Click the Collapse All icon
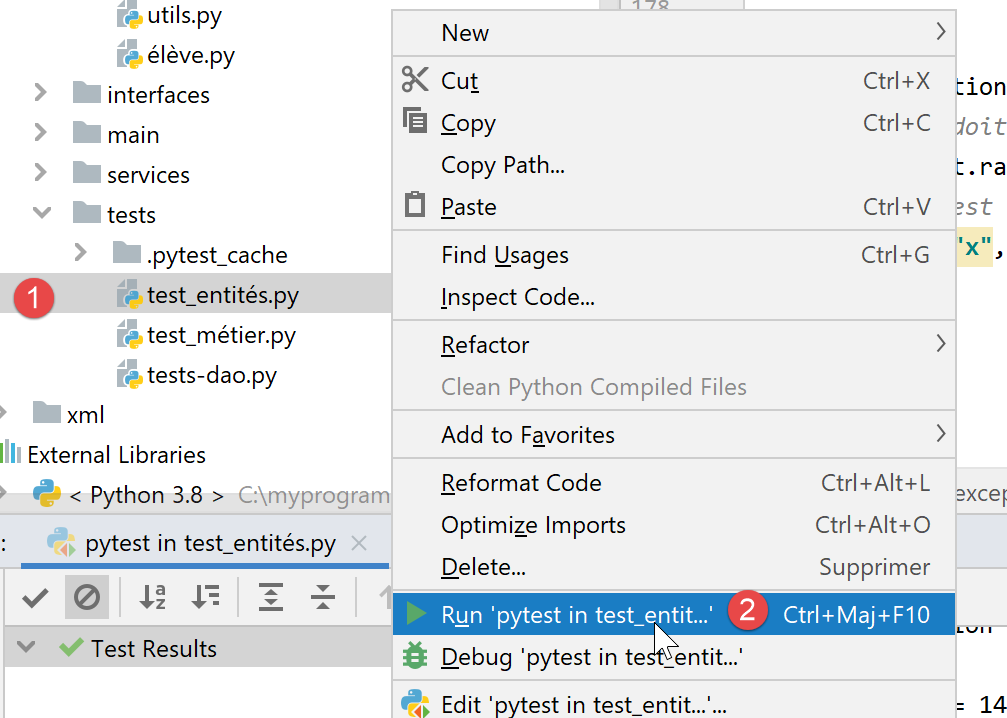Screen dimensions: 1007x718 323,598
